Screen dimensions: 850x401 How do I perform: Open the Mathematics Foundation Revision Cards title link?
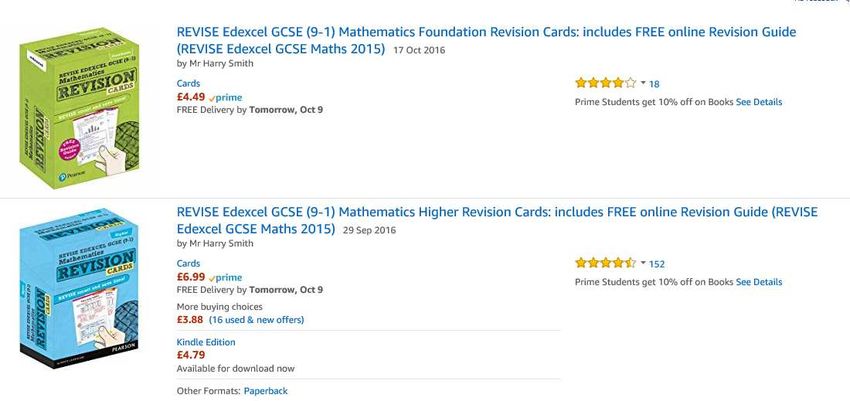[486, 40]
